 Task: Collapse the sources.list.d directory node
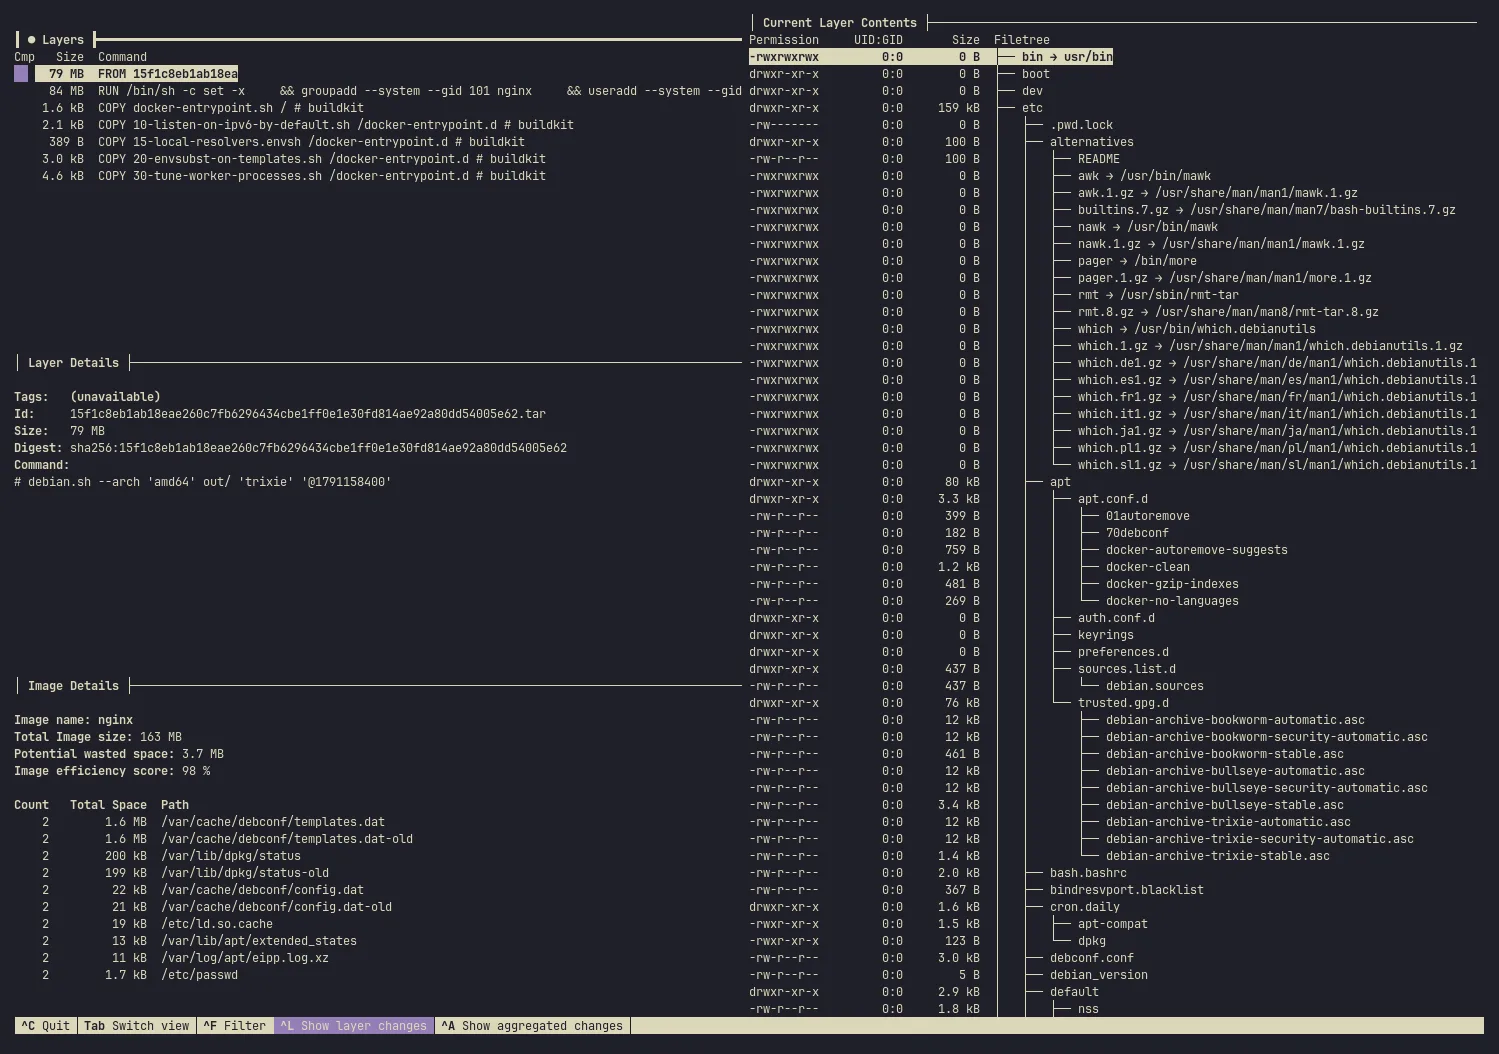click(1127, 669)
